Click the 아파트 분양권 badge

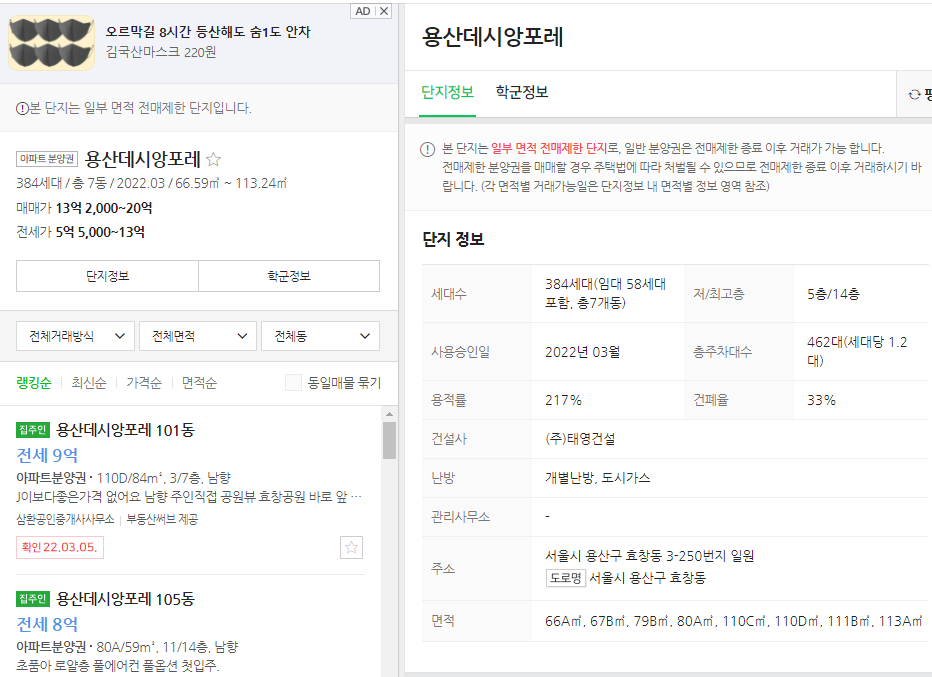coord(47,159)
